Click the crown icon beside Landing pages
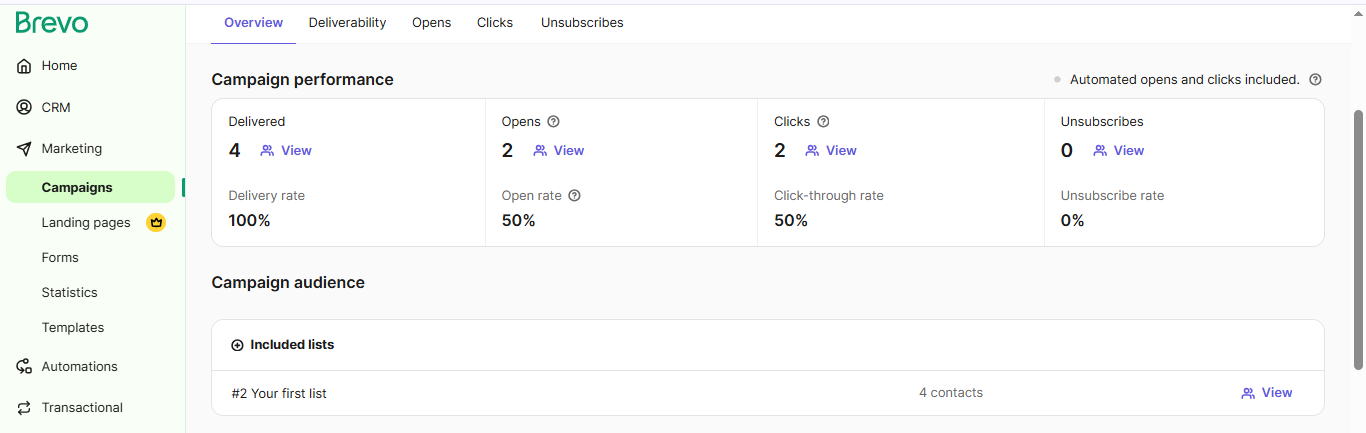1366x433 pixels. click(155, 222)
